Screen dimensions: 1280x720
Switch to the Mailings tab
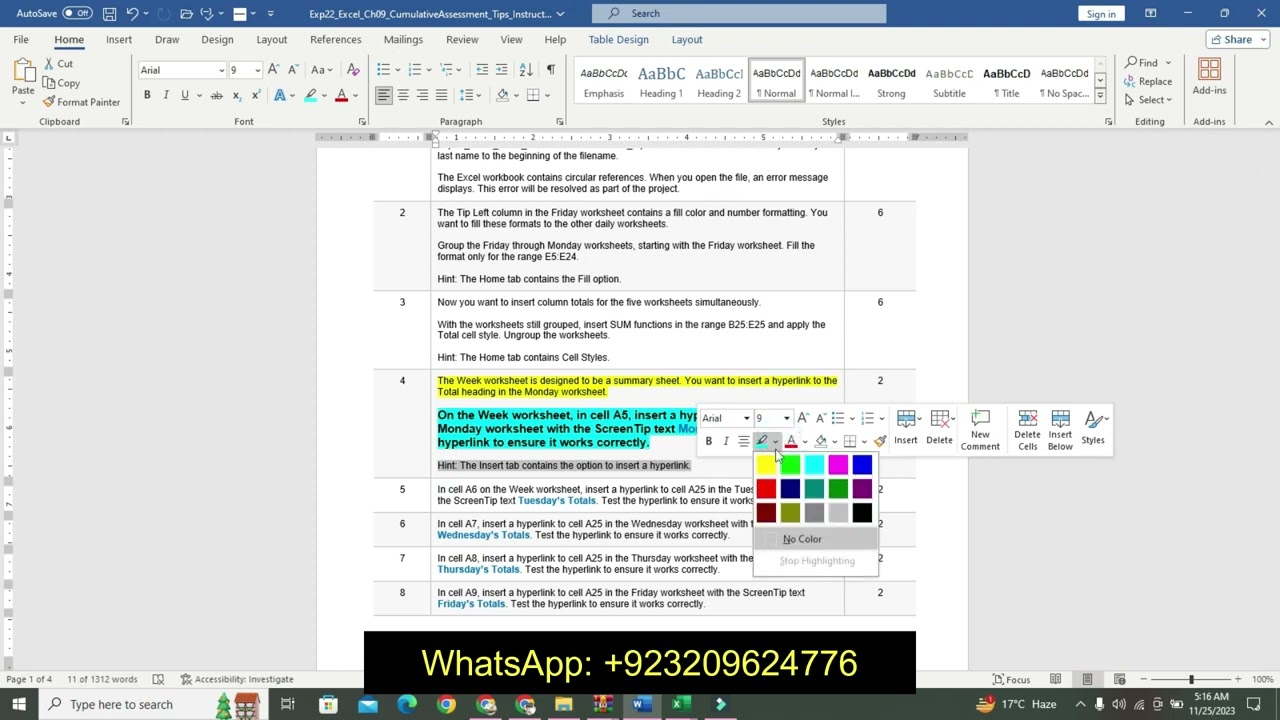click(403, 40)
